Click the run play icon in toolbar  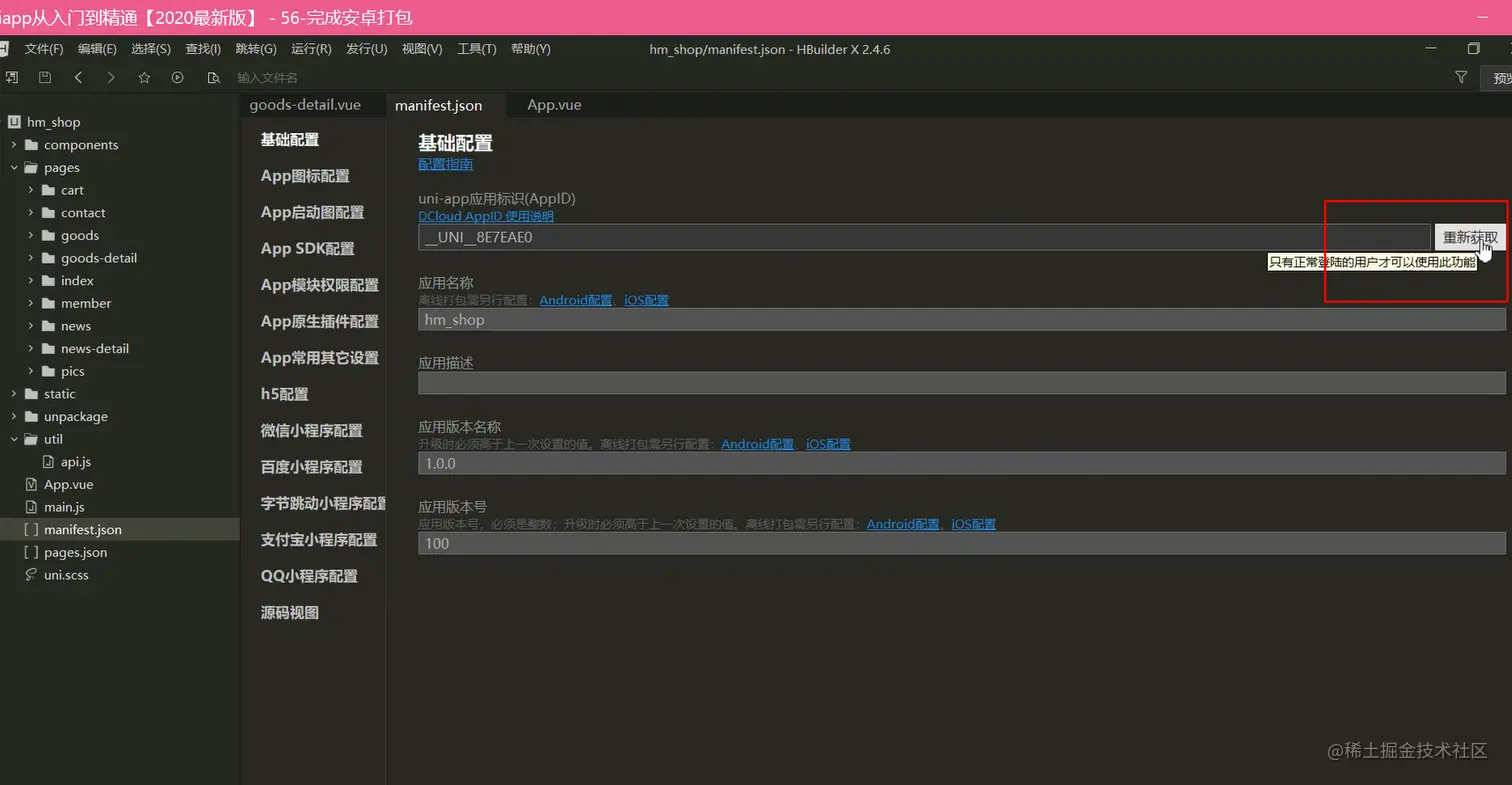point(178,77)
